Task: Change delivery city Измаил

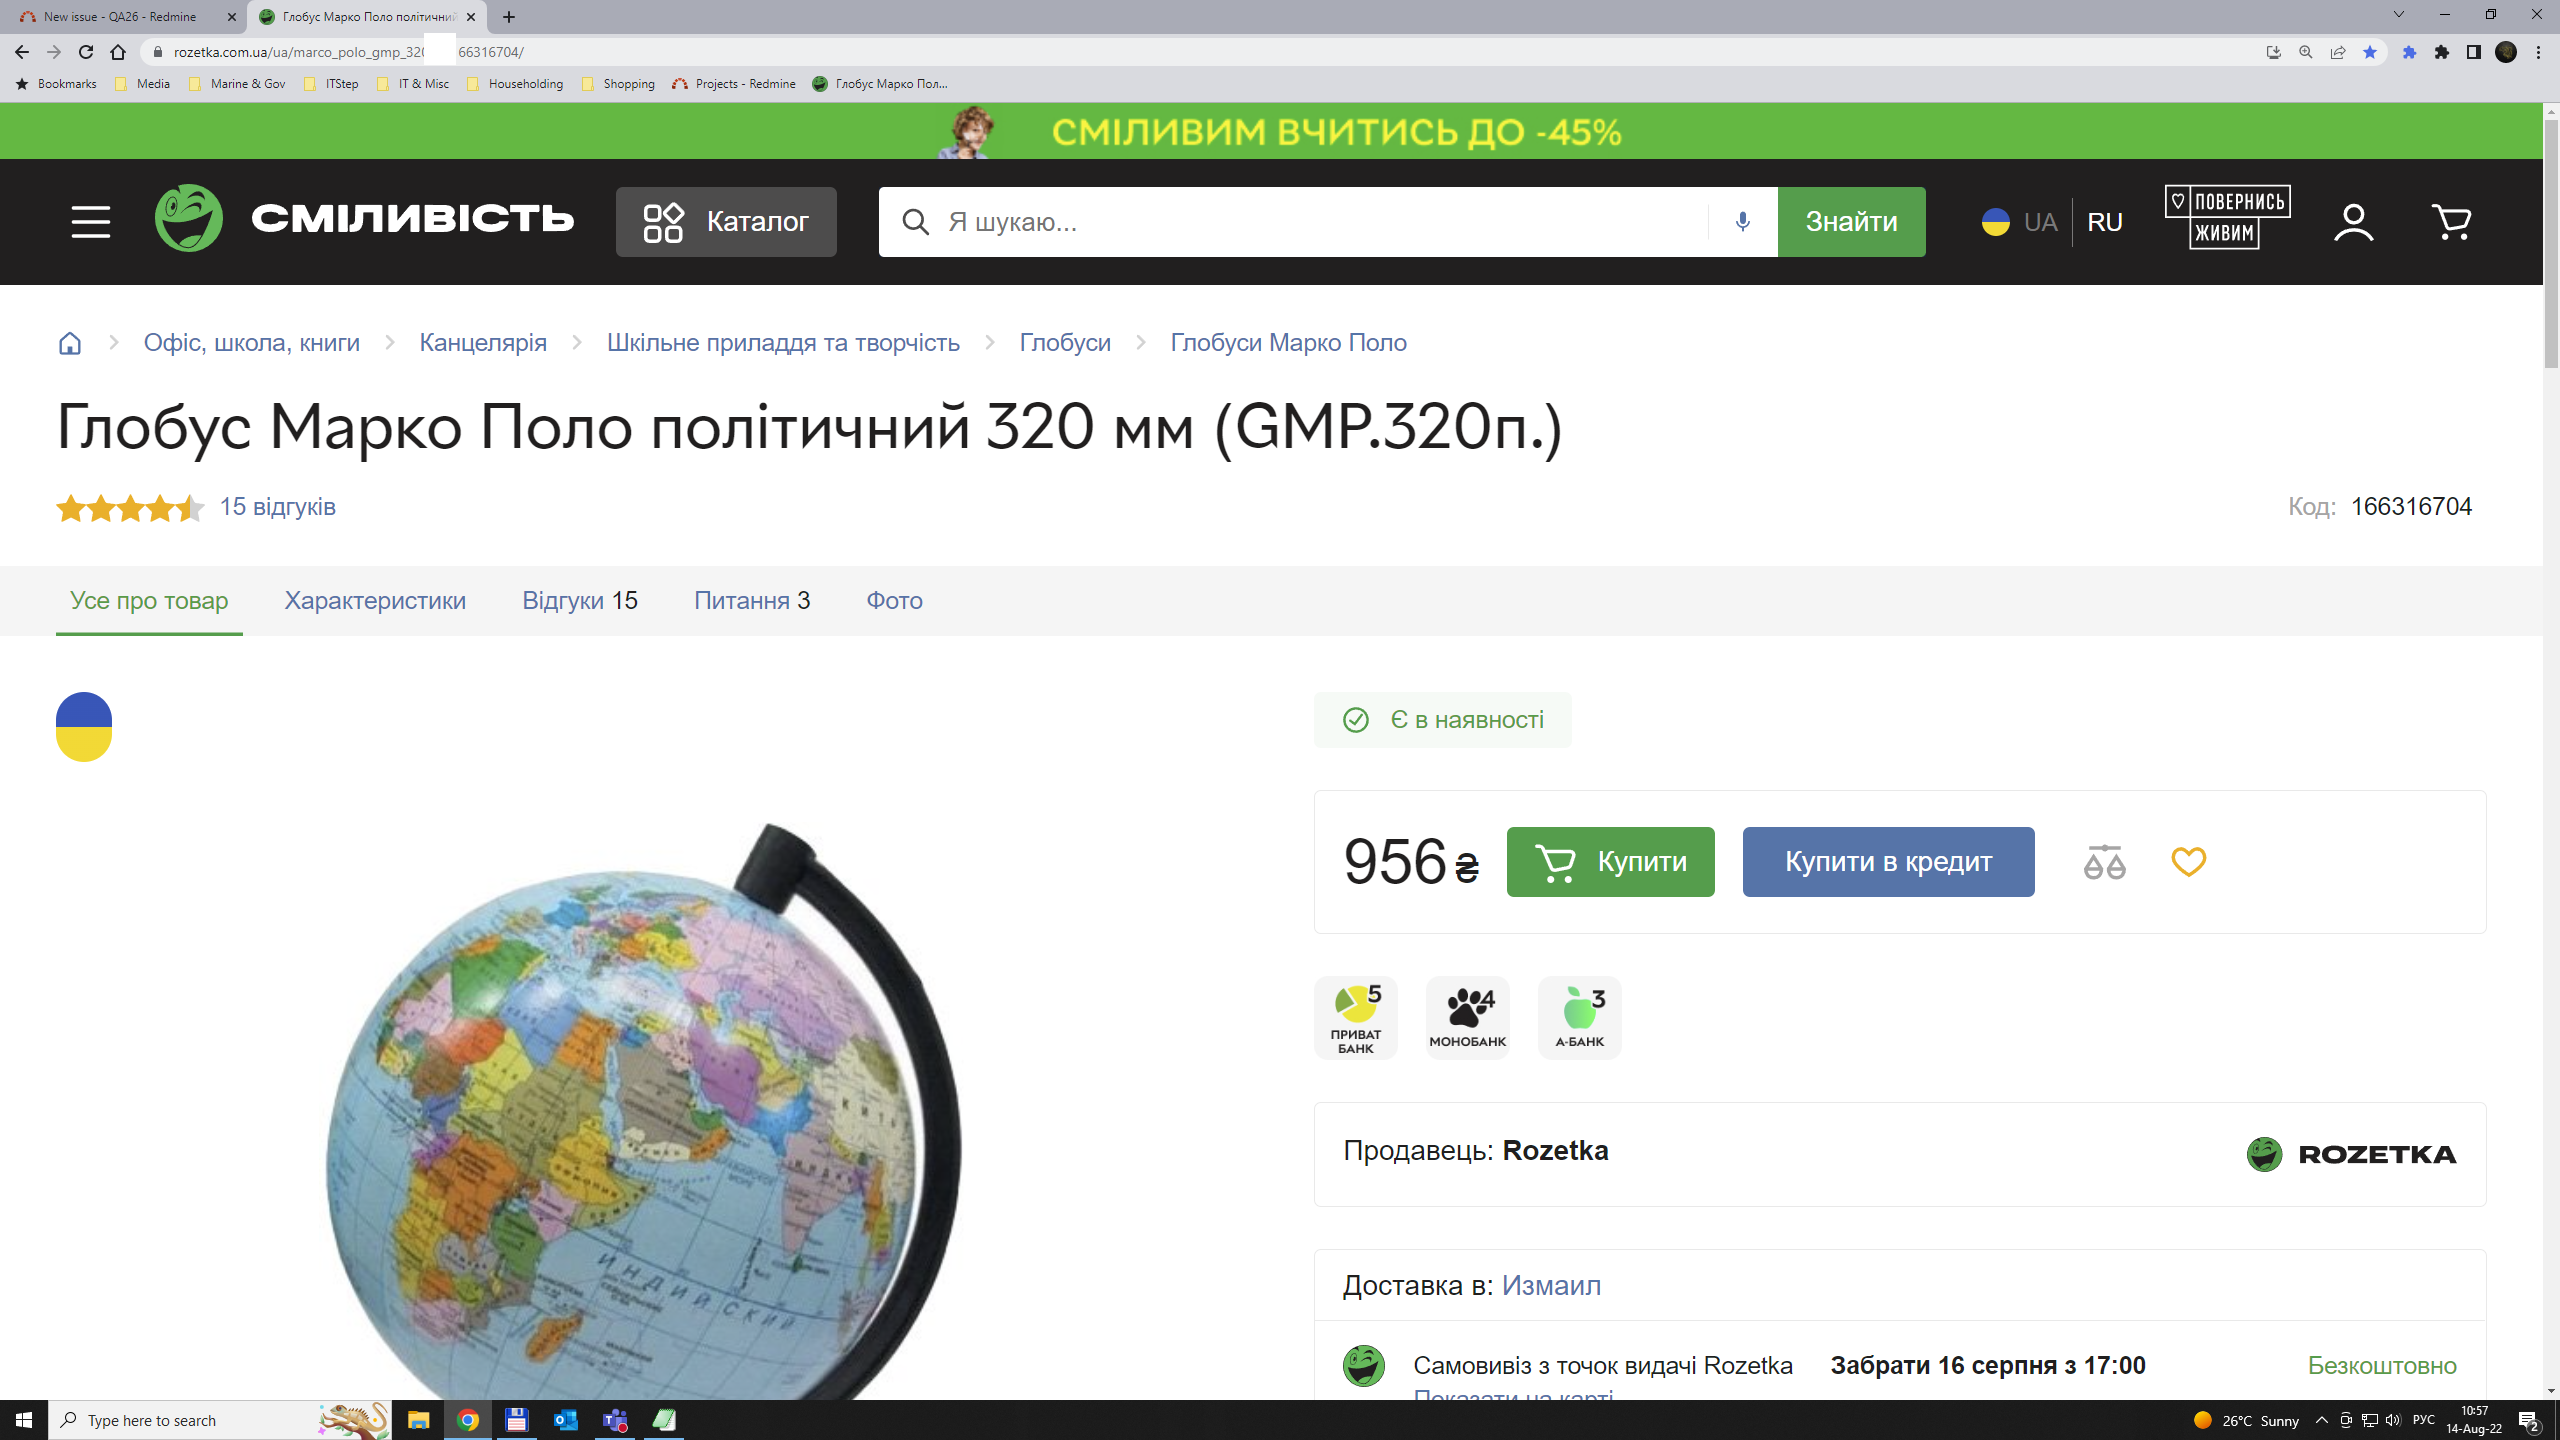Action: pyautogui.click(x=1551, y=1285)
